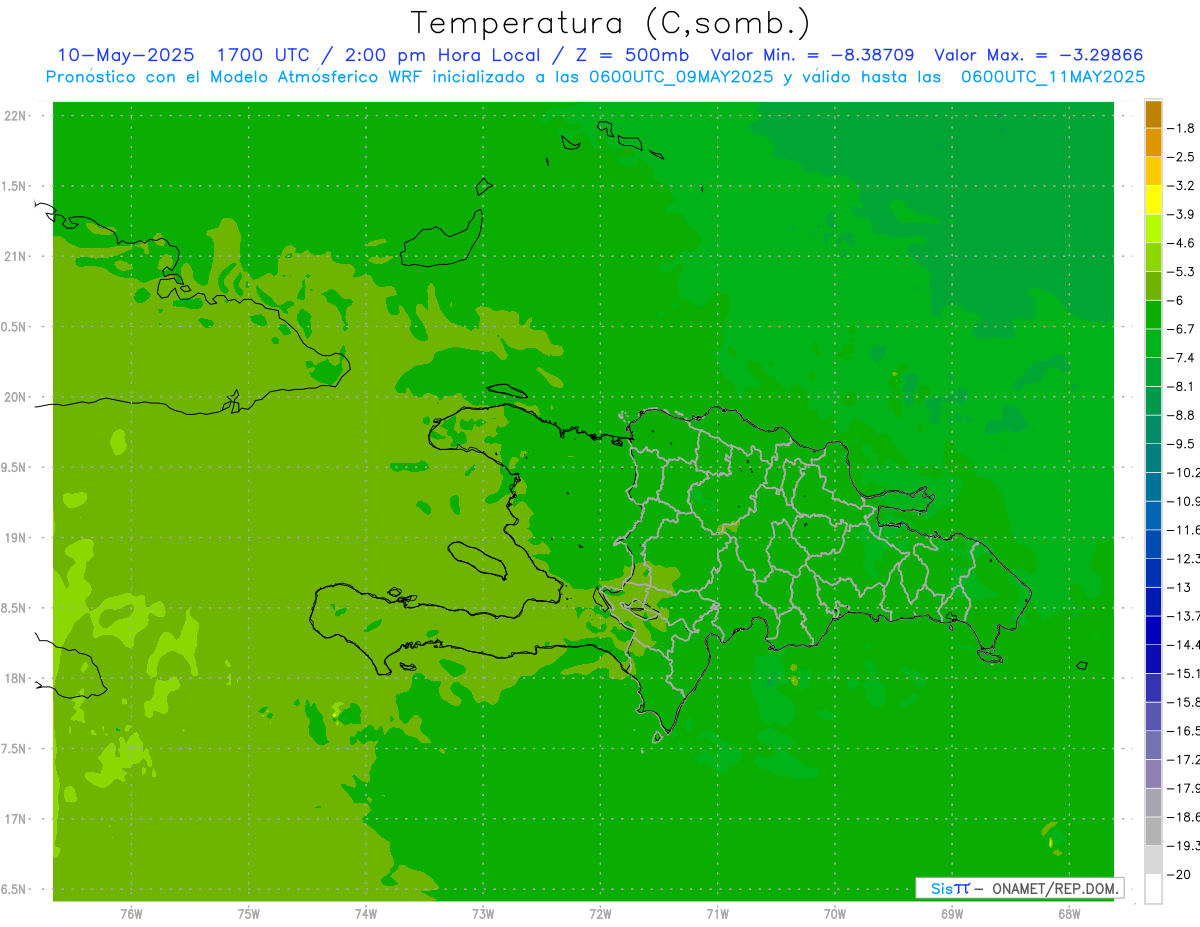The width and height of the screenshot is (1200, 927).
Task: Click the color bar label "-4.6"
Action: (1182, 243)
